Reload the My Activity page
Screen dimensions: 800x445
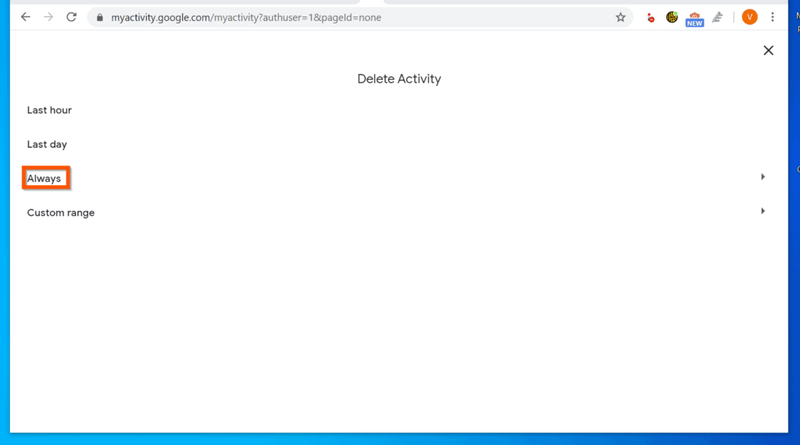point(71,17)
